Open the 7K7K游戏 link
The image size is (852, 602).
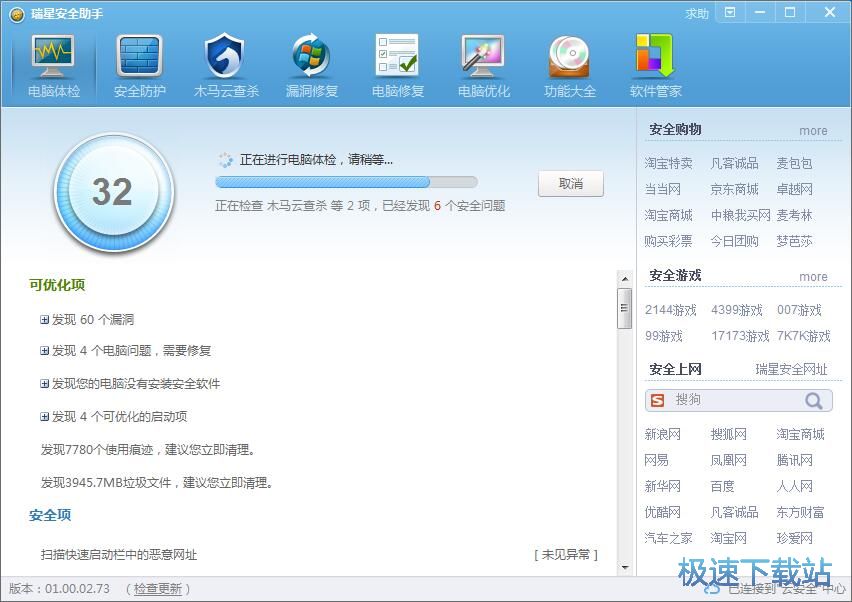tap(804, 336)
